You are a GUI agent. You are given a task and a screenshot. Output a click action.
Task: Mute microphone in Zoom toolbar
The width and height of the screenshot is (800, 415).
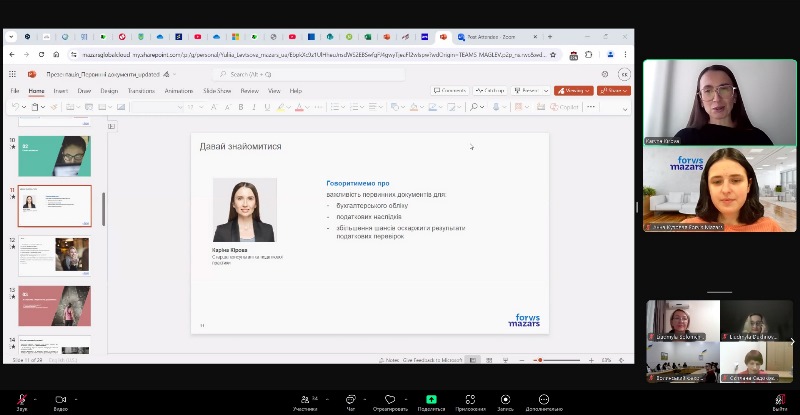pos(21,399)
